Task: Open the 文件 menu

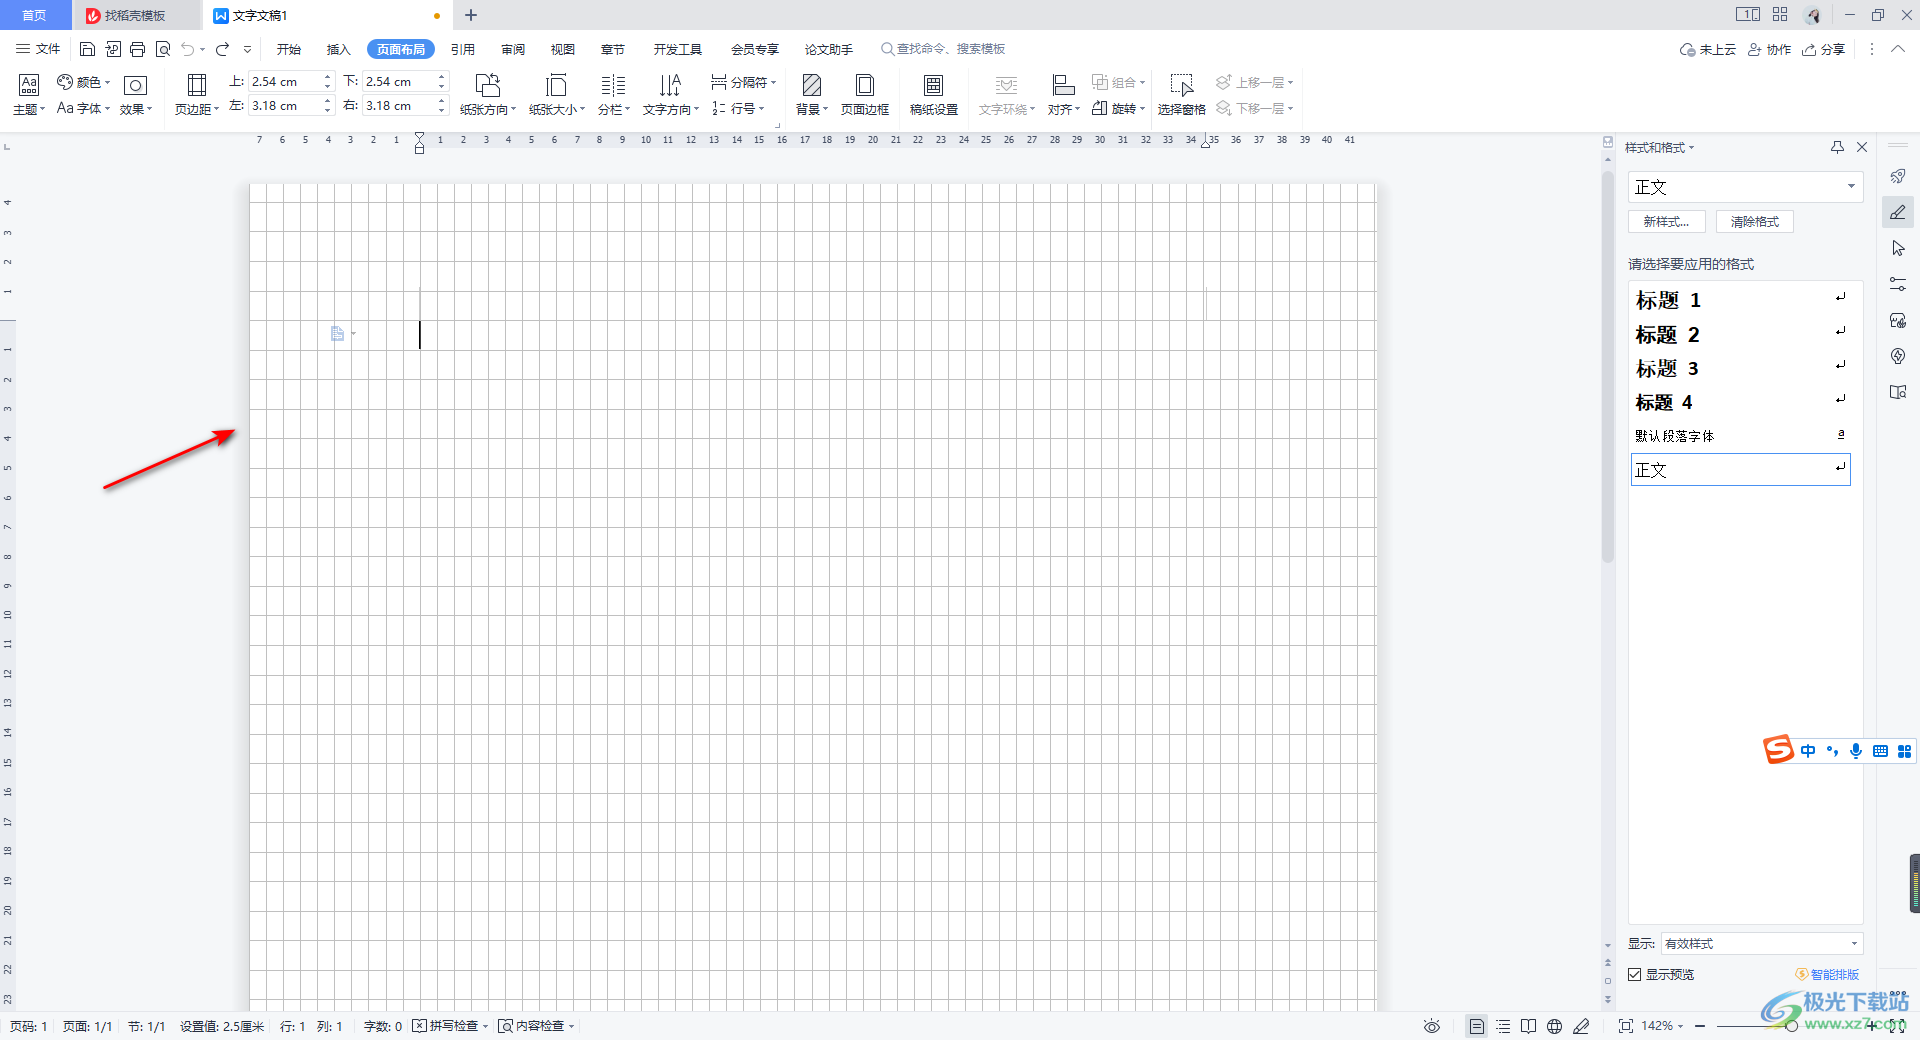Action: pos(38,49)
